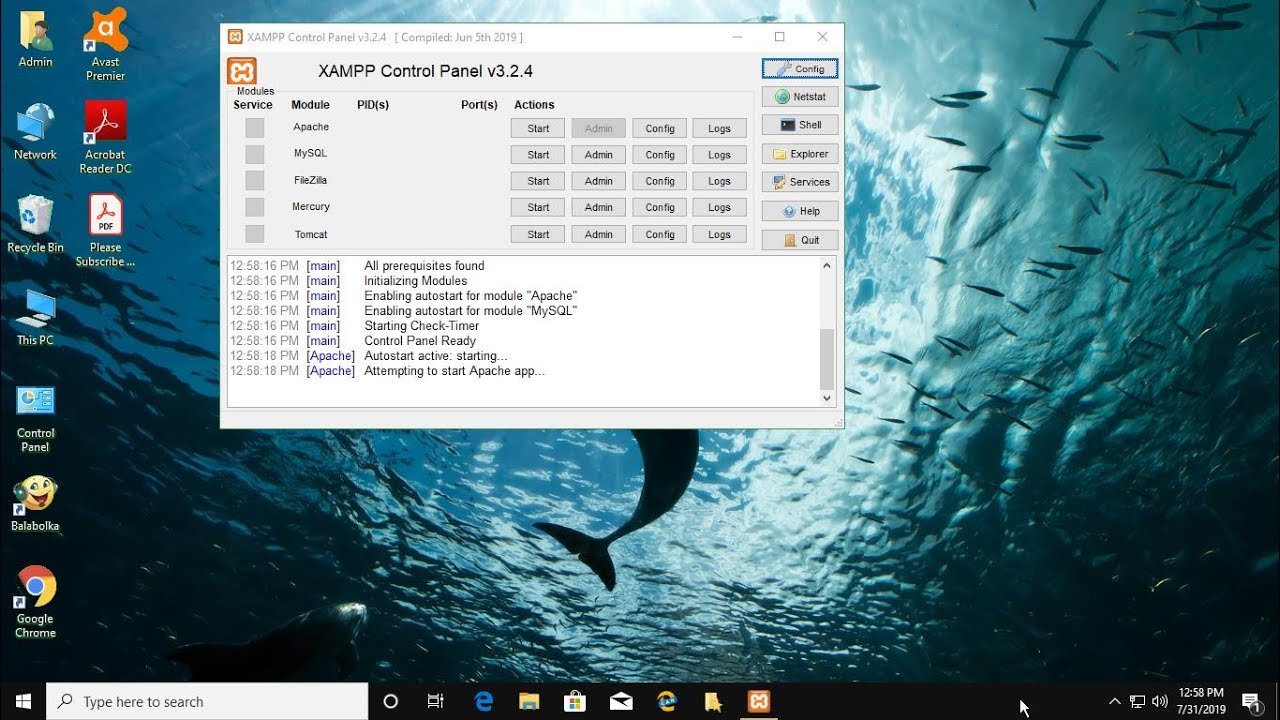Click log scrollbar down arrow
The height and width of the screenshot is (720, 1280).
click(x=827, y=398)
